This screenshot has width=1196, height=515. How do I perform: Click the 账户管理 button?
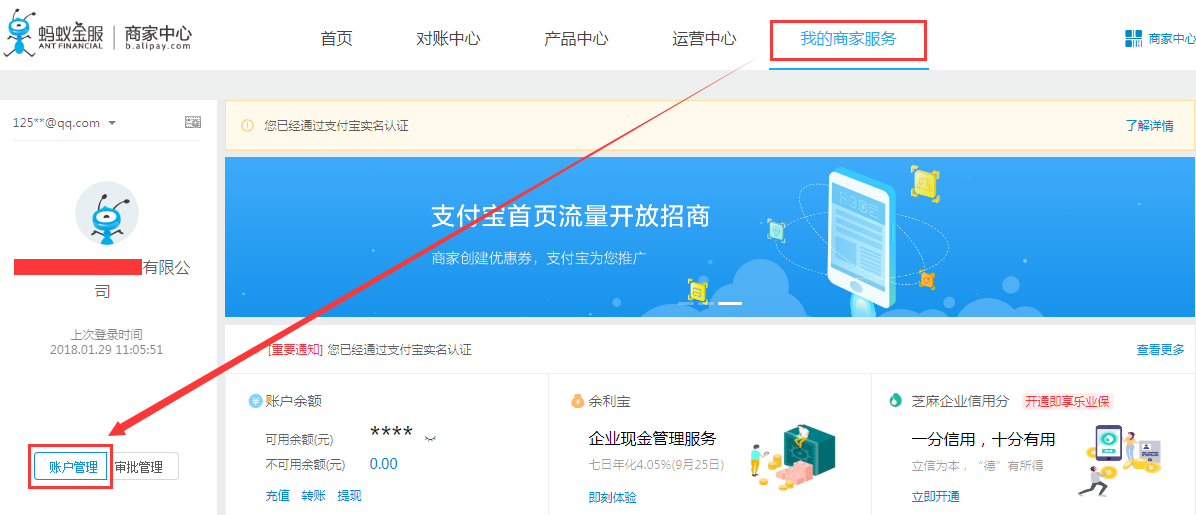point(71,467)
